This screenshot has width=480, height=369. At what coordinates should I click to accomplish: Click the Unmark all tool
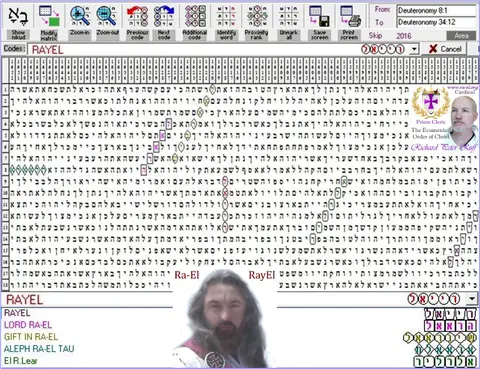click(x=288, y=22)
